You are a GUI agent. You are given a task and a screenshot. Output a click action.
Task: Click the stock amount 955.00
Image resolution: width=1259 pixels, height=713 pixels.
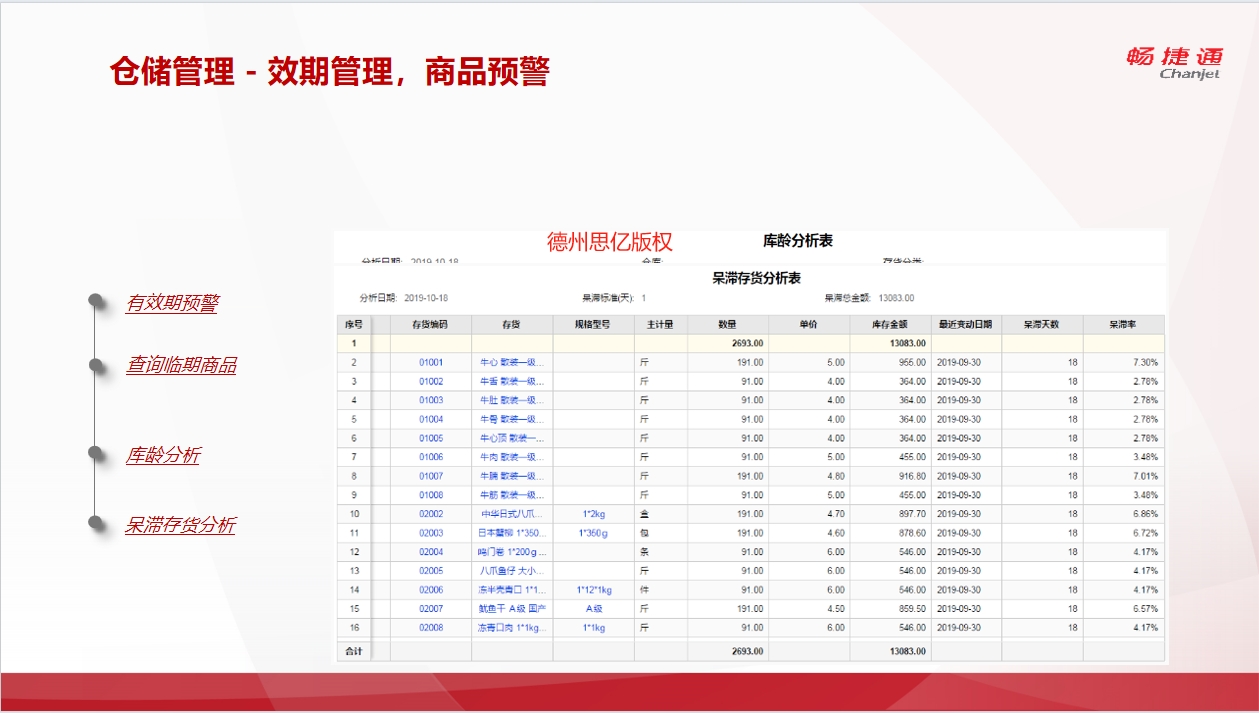(x=911, y=362)
